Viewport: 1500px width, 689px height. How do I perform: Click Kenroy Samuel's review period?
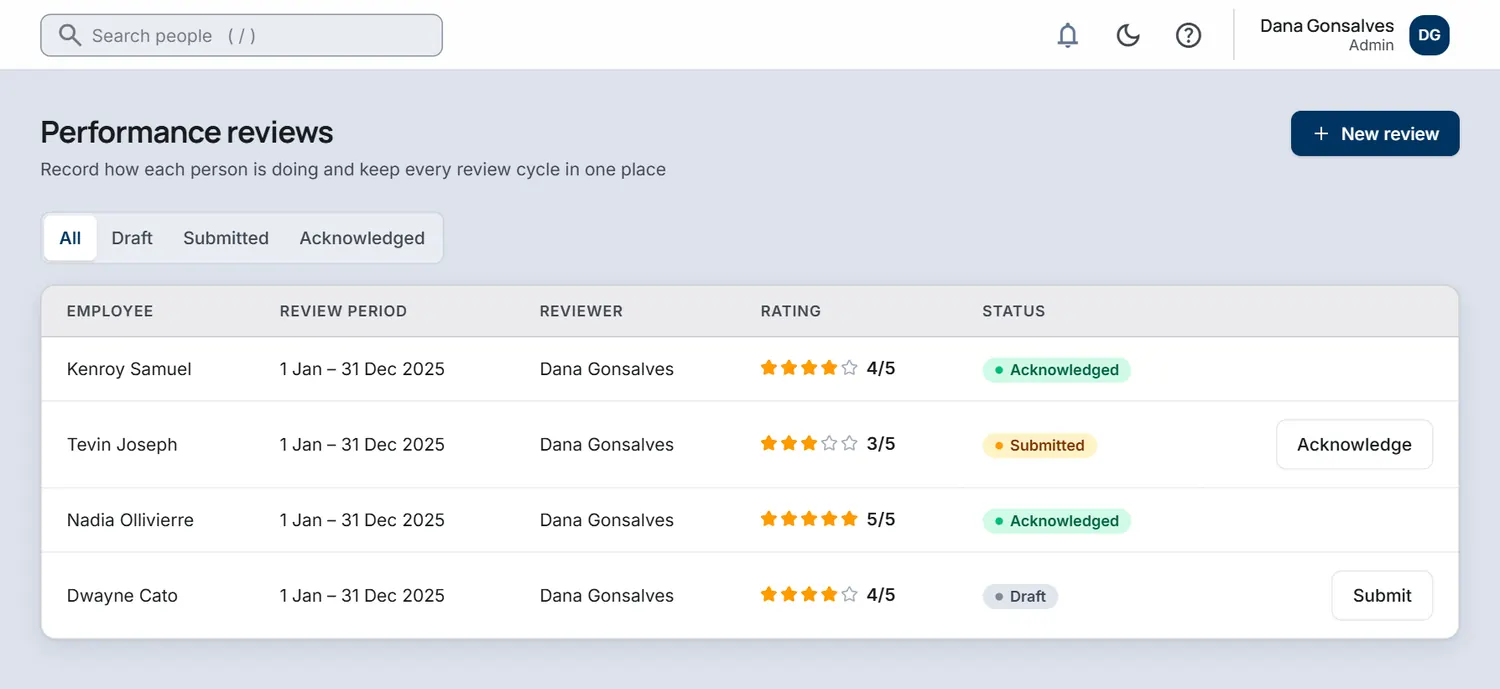click(362, 369)
